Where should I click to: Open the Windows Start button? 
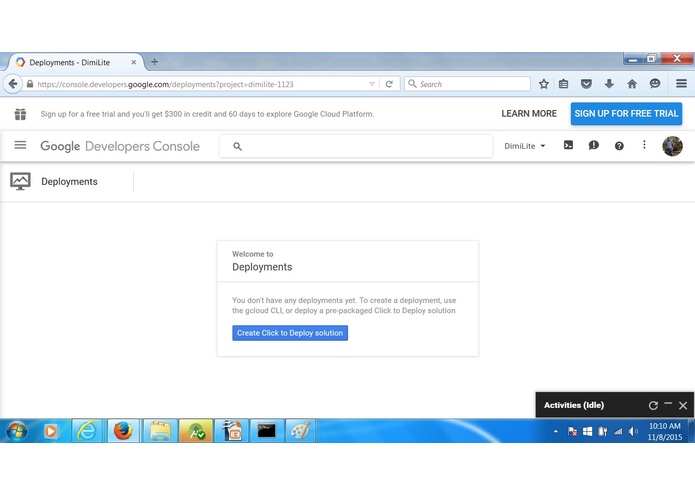point(17,431)
